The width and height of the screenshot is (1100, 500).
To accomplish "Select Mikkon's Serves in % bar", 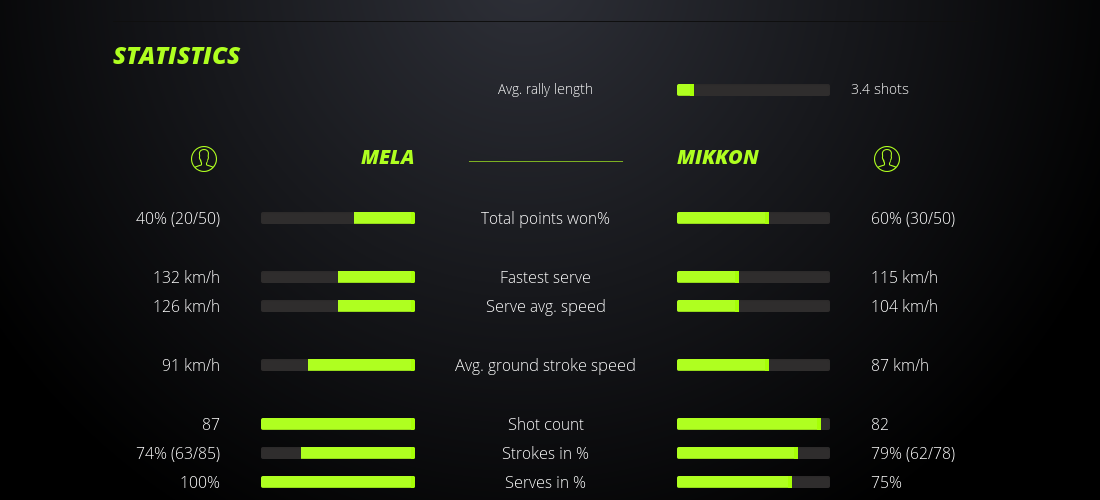I will 753,482.
